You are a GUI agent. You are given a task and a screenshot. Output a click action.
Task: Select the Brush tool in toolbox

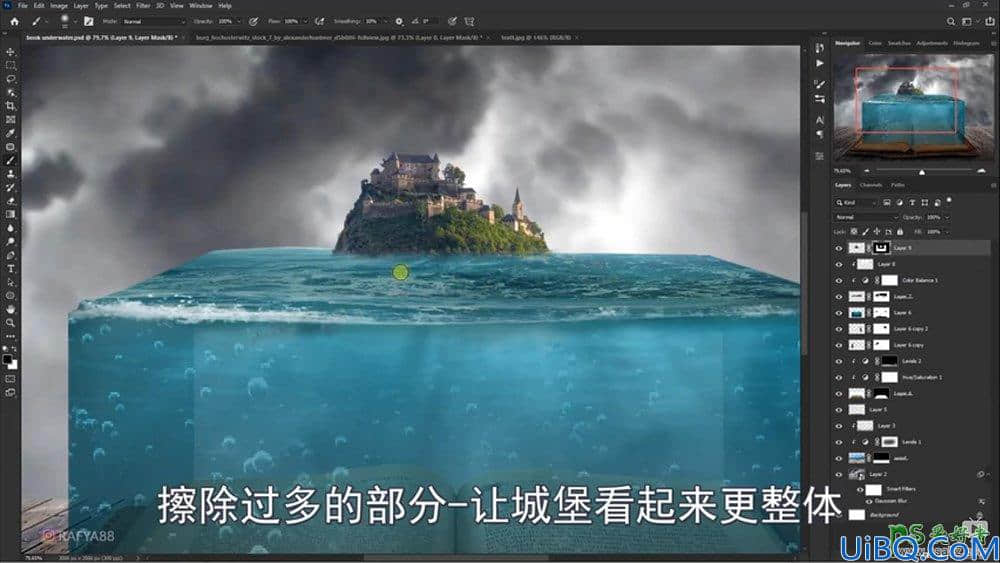pyautogui.click(x=10, y=160)
